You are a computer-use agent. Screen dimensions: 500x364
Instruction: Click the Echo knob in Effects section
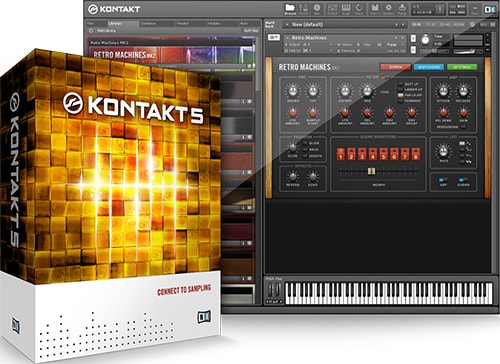(313, 176)
